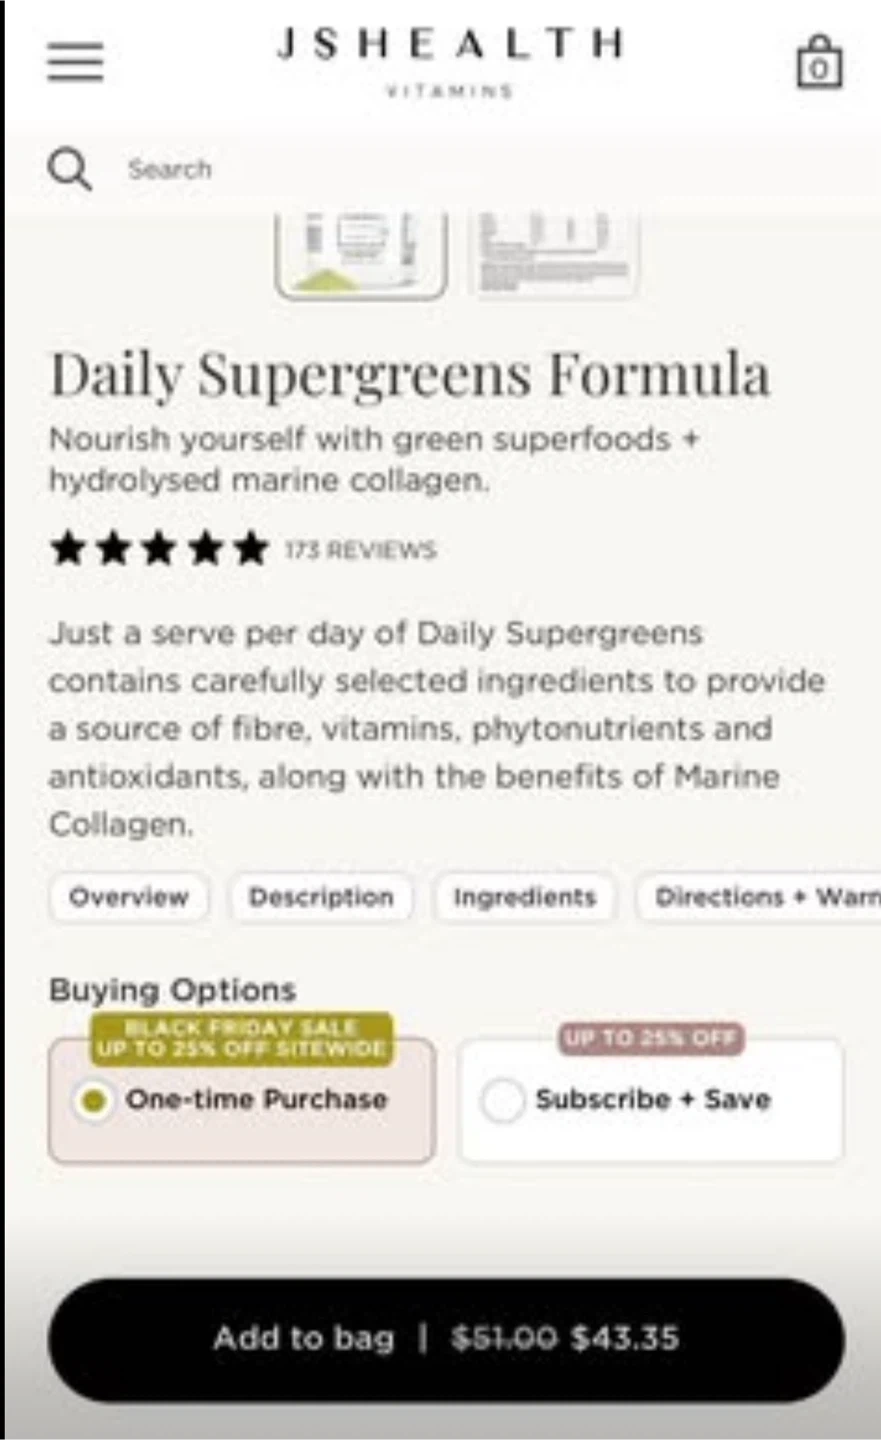Open the shopping bag
The width and height of the screenshot is (881, 1440).
point(819,63)
